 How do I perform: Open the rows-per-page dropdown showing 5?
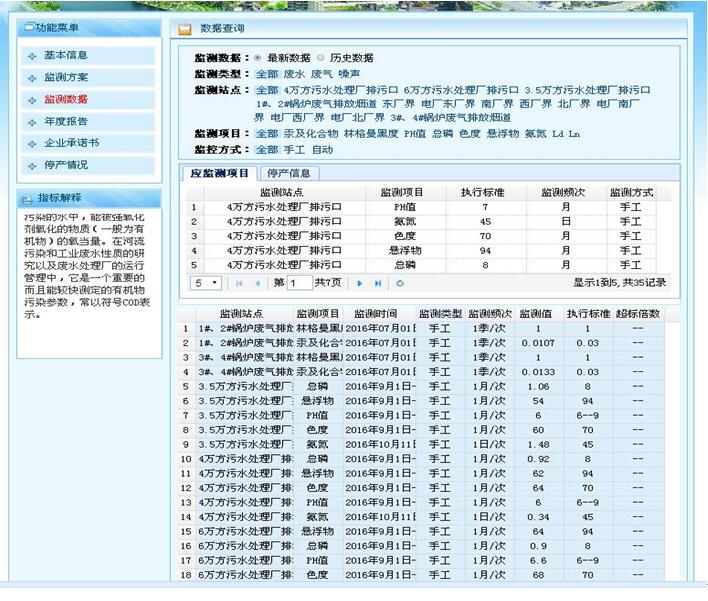click(206, 284)
